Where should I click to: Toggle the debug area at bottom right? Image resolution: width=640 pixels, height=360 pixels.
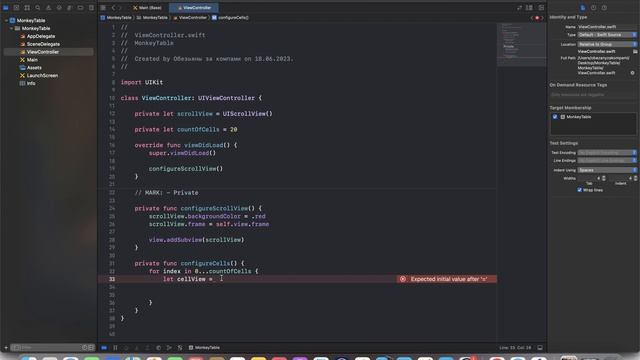[x=540, y=348]
